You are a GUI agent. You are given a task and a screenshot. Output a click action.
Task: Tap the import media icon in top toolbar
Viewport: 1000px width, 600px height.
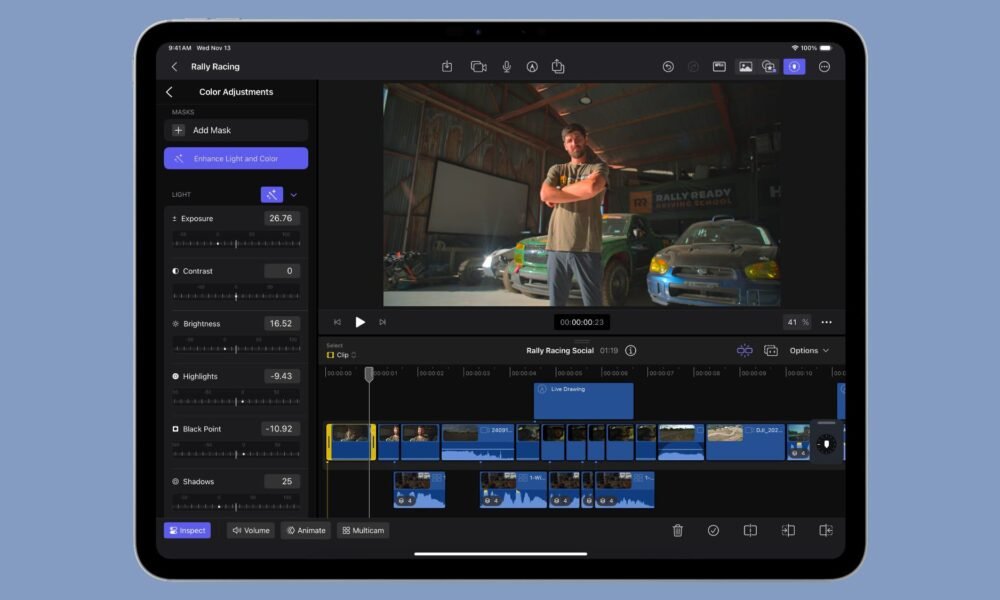pos(447,67)
